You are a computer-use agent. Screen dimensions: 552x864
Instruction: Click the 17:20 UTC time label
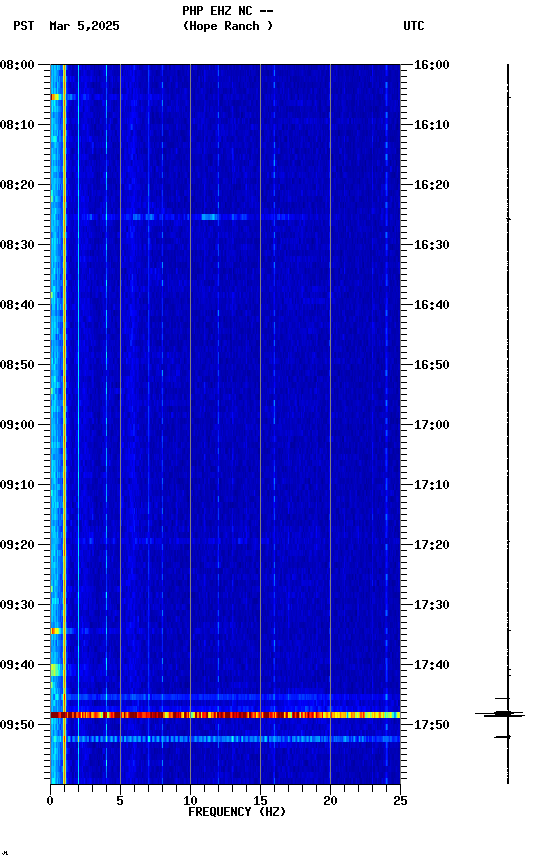(431, 546)
